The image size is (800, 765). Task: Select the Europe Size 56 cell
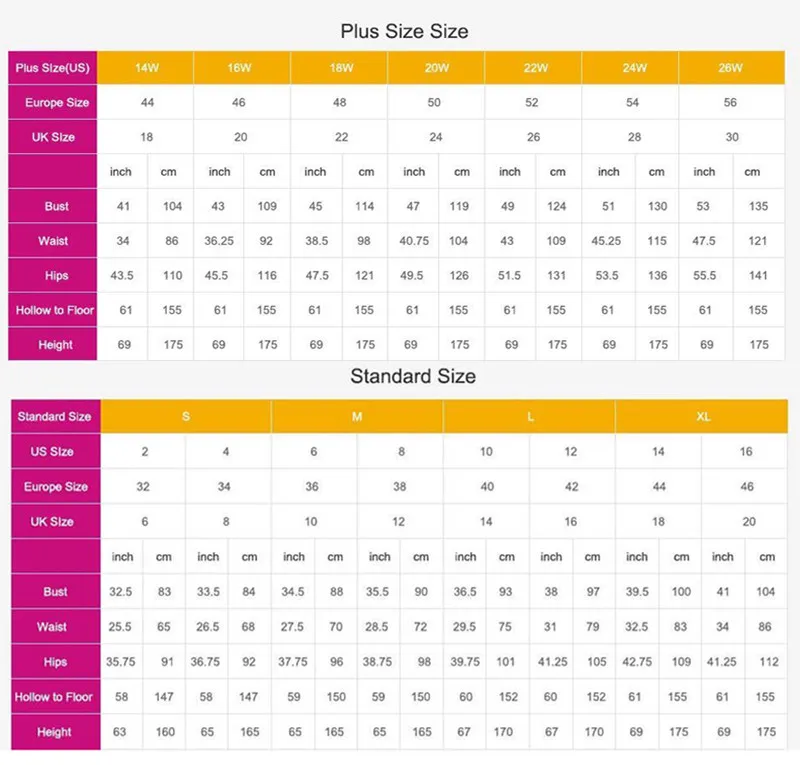pyautogui.click(x=731, y=103)
